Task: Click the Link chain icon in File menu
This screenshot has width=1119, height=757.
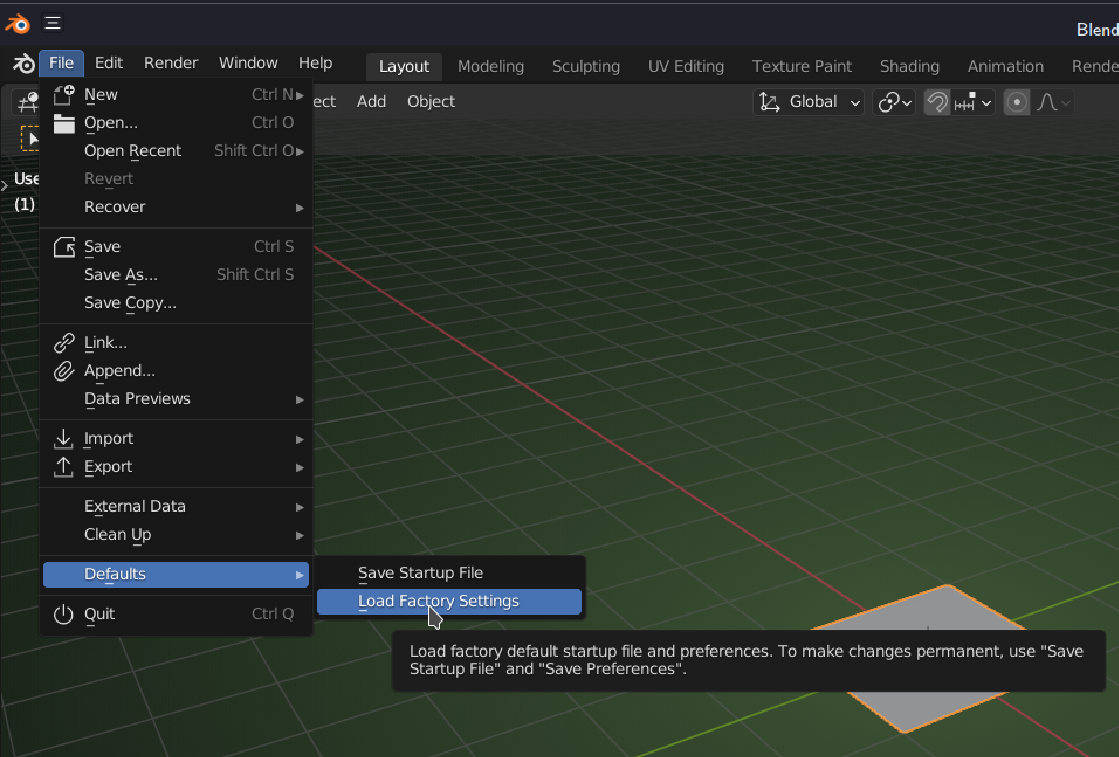Action: (x=64, y=343)
